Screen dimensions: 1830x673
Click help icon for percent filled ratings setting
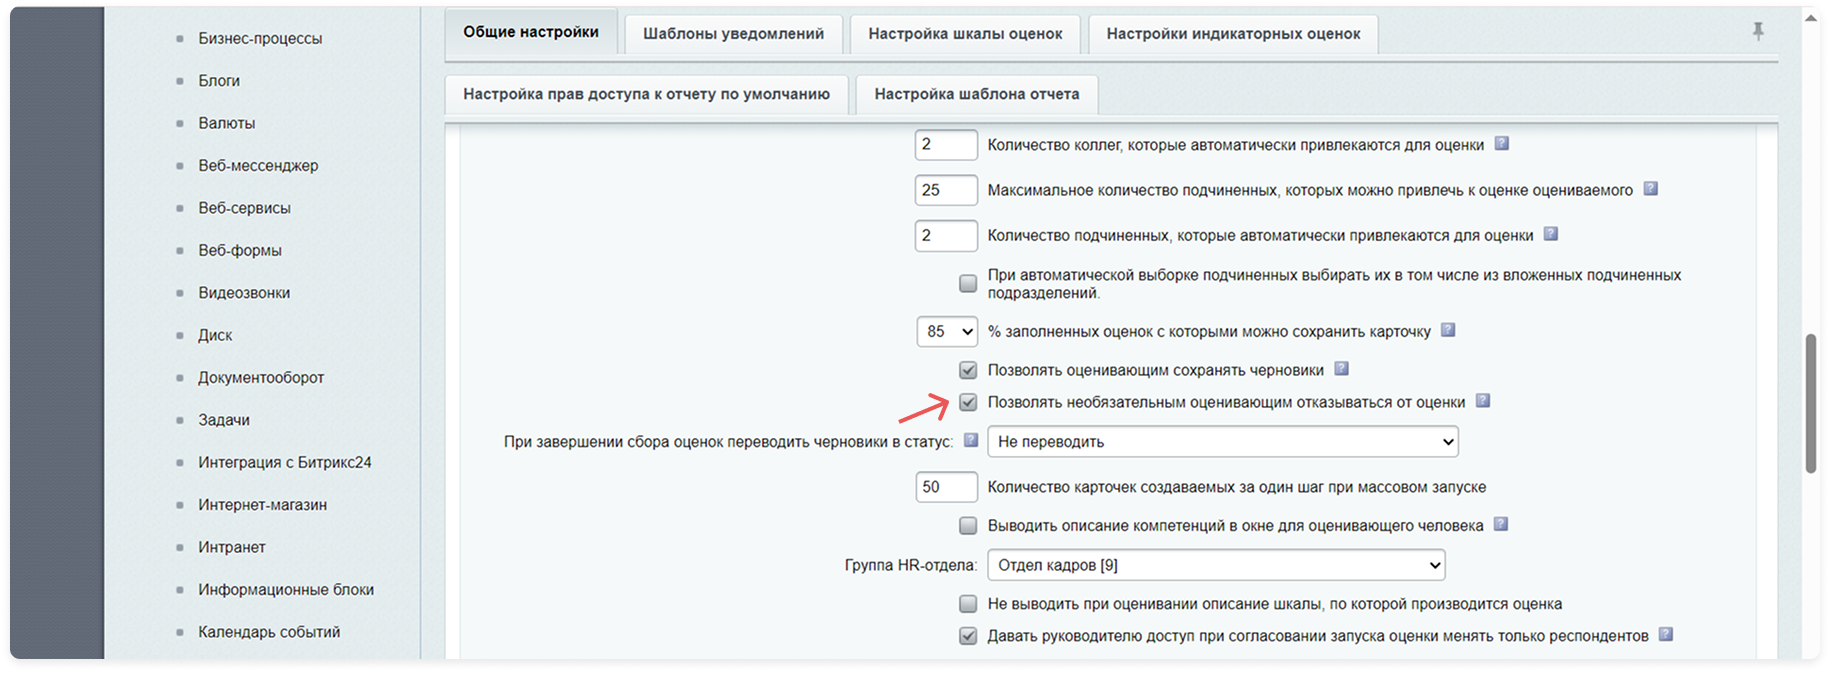point(1447,330)
